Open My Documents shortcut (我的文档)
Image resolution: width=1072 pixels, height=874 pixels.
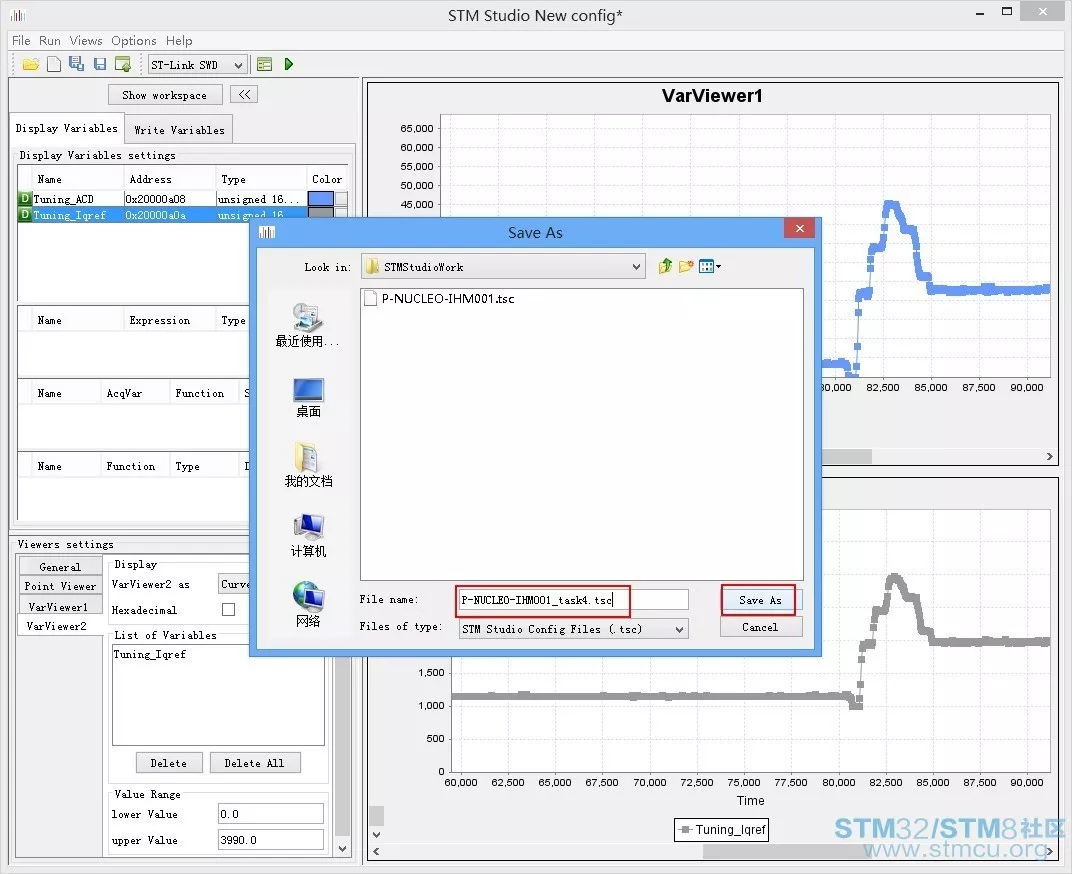coord(308,465)
